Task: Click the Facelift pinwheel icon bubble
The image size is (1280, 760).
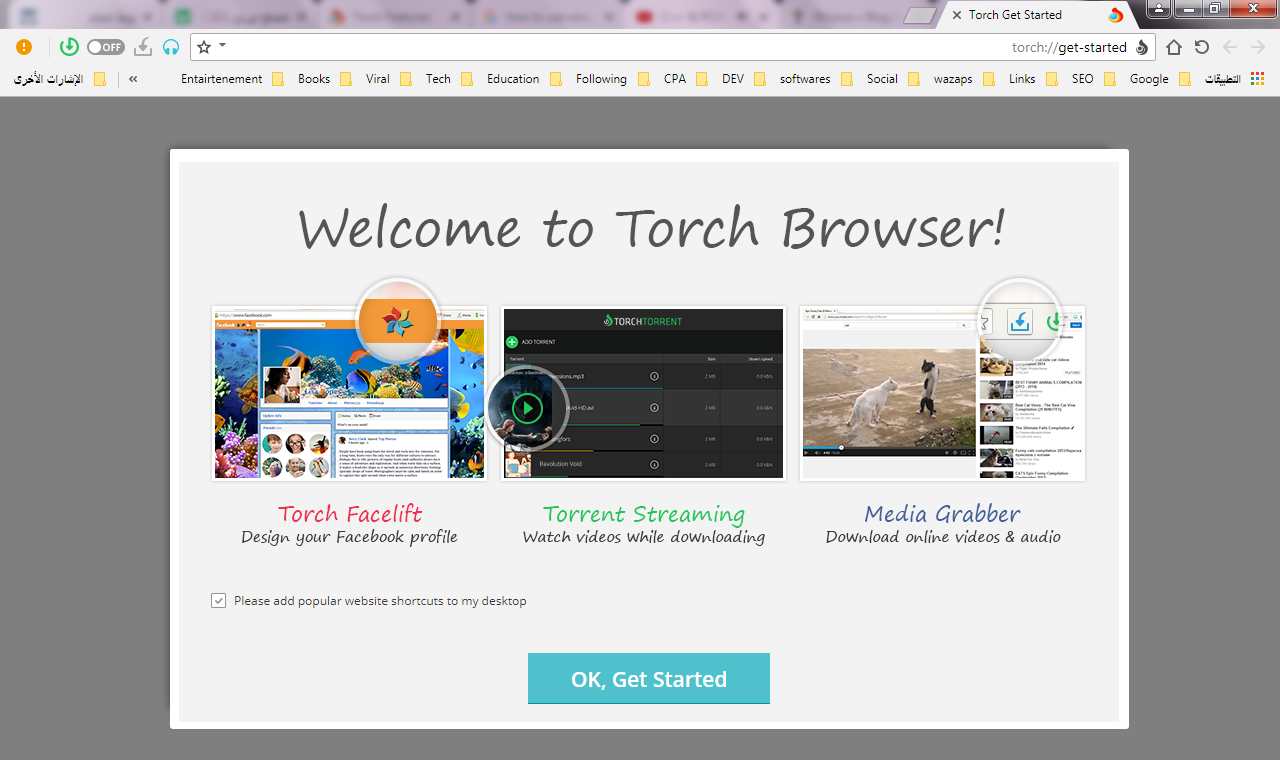Action: coord(398,320)
